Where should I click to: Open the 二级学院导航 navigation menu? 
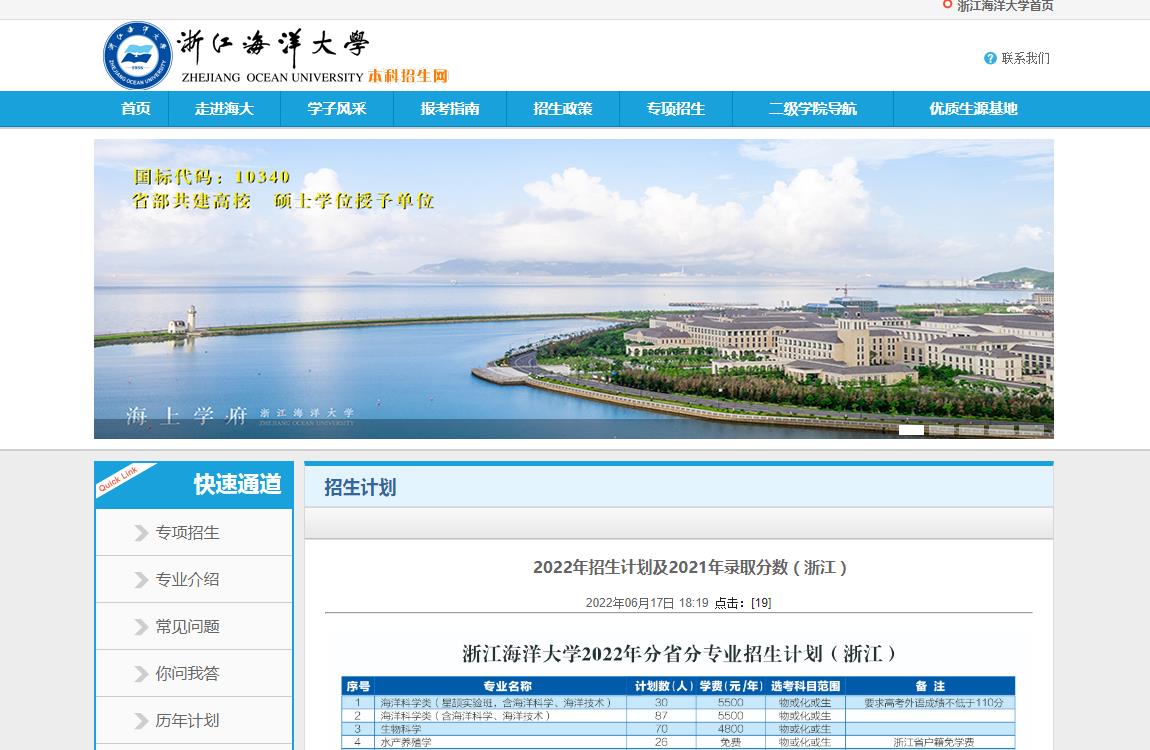(813, 109)
